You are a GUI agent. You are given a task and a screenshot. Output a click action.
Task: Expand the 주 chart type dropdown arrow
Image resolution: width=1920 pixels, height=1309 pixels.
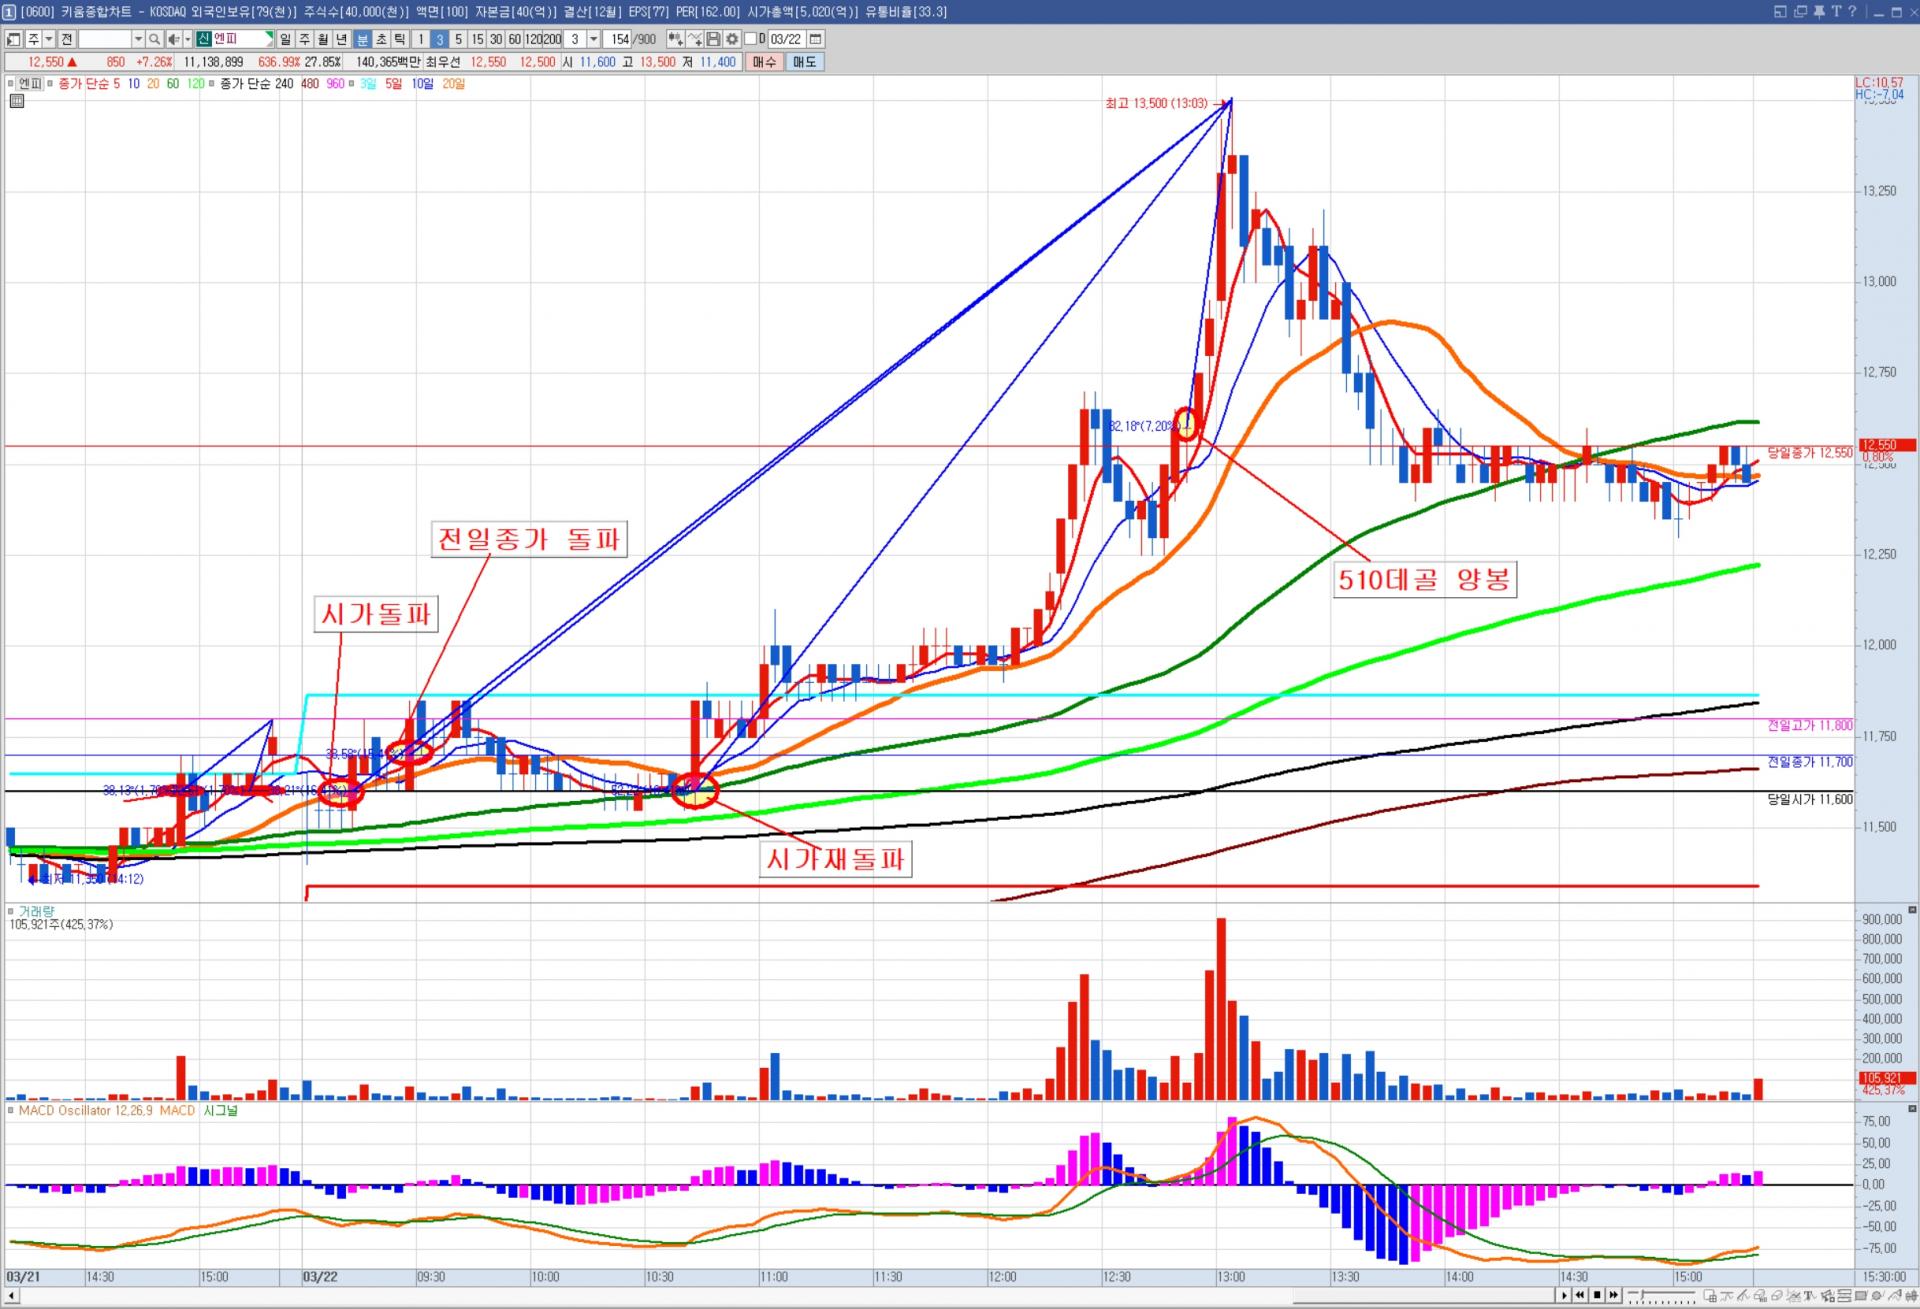click(x=48, y=39)
